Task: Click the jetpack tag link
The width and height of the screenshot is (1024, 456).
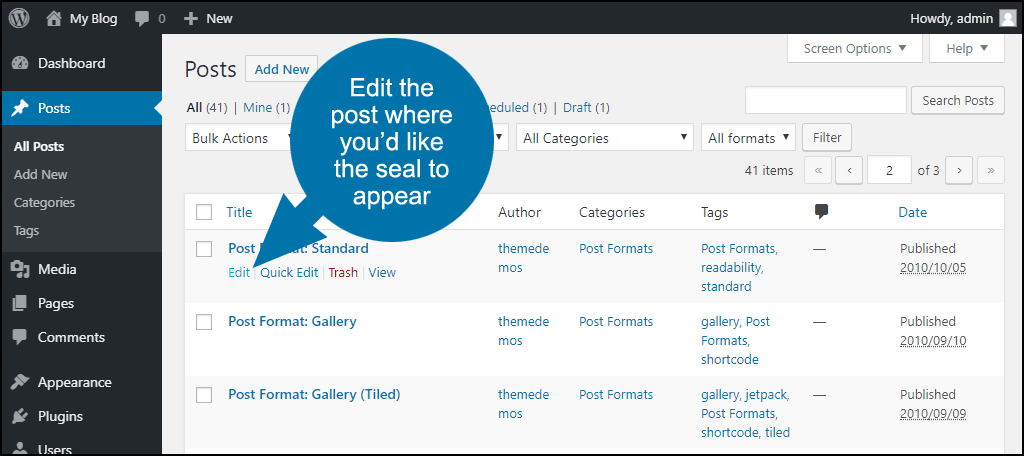Action: (766, 395)
